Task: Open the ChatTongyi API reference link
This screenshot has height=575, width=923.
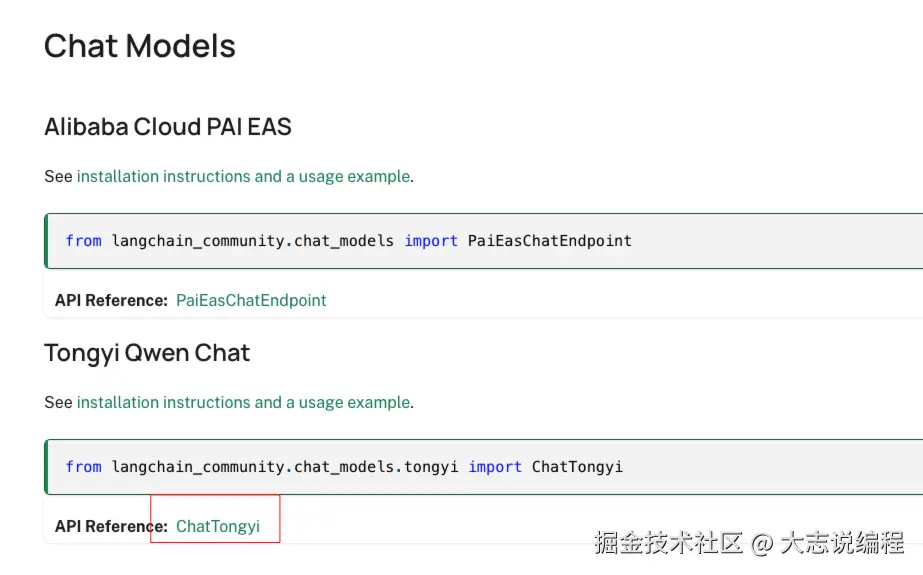Action: [217, 526]
